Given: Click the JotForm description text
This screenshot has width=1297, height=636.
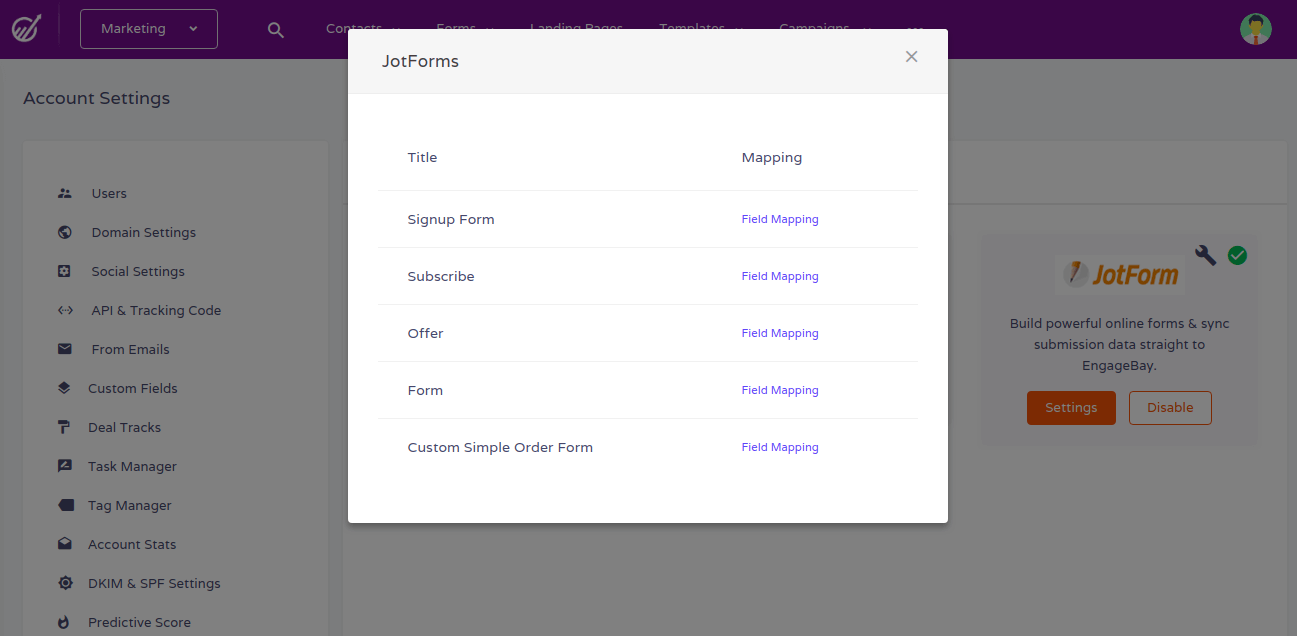Looking at the screenshot, I should tap(1120, 345).
